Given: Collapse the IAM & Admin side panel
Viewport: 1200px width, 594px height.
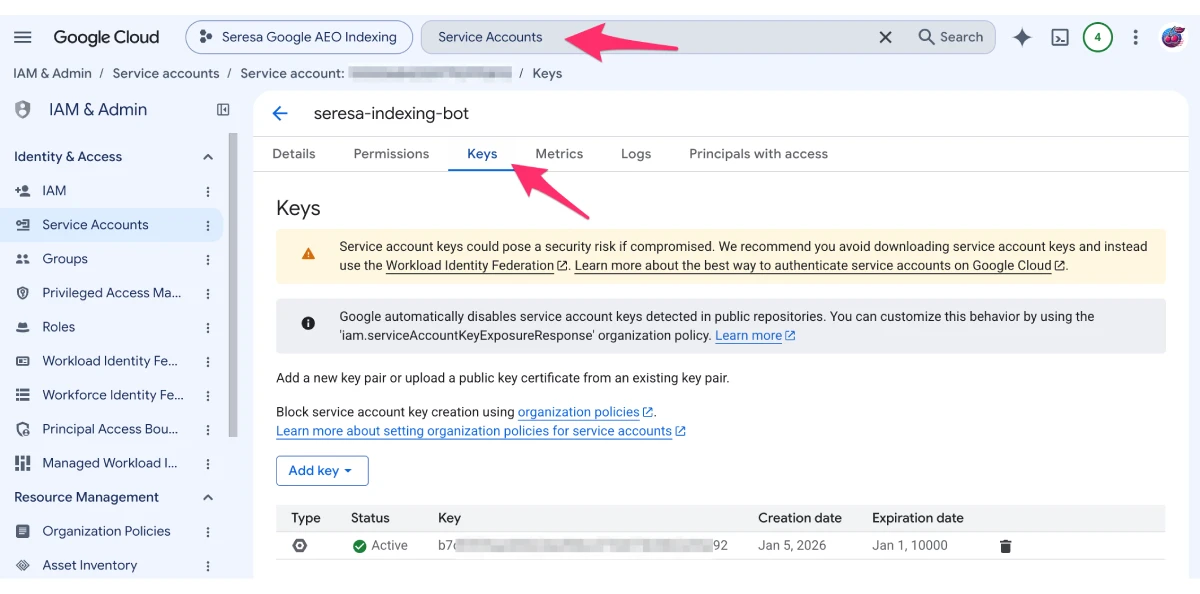Looking at the screenshot, I should [x=223, y=110].
